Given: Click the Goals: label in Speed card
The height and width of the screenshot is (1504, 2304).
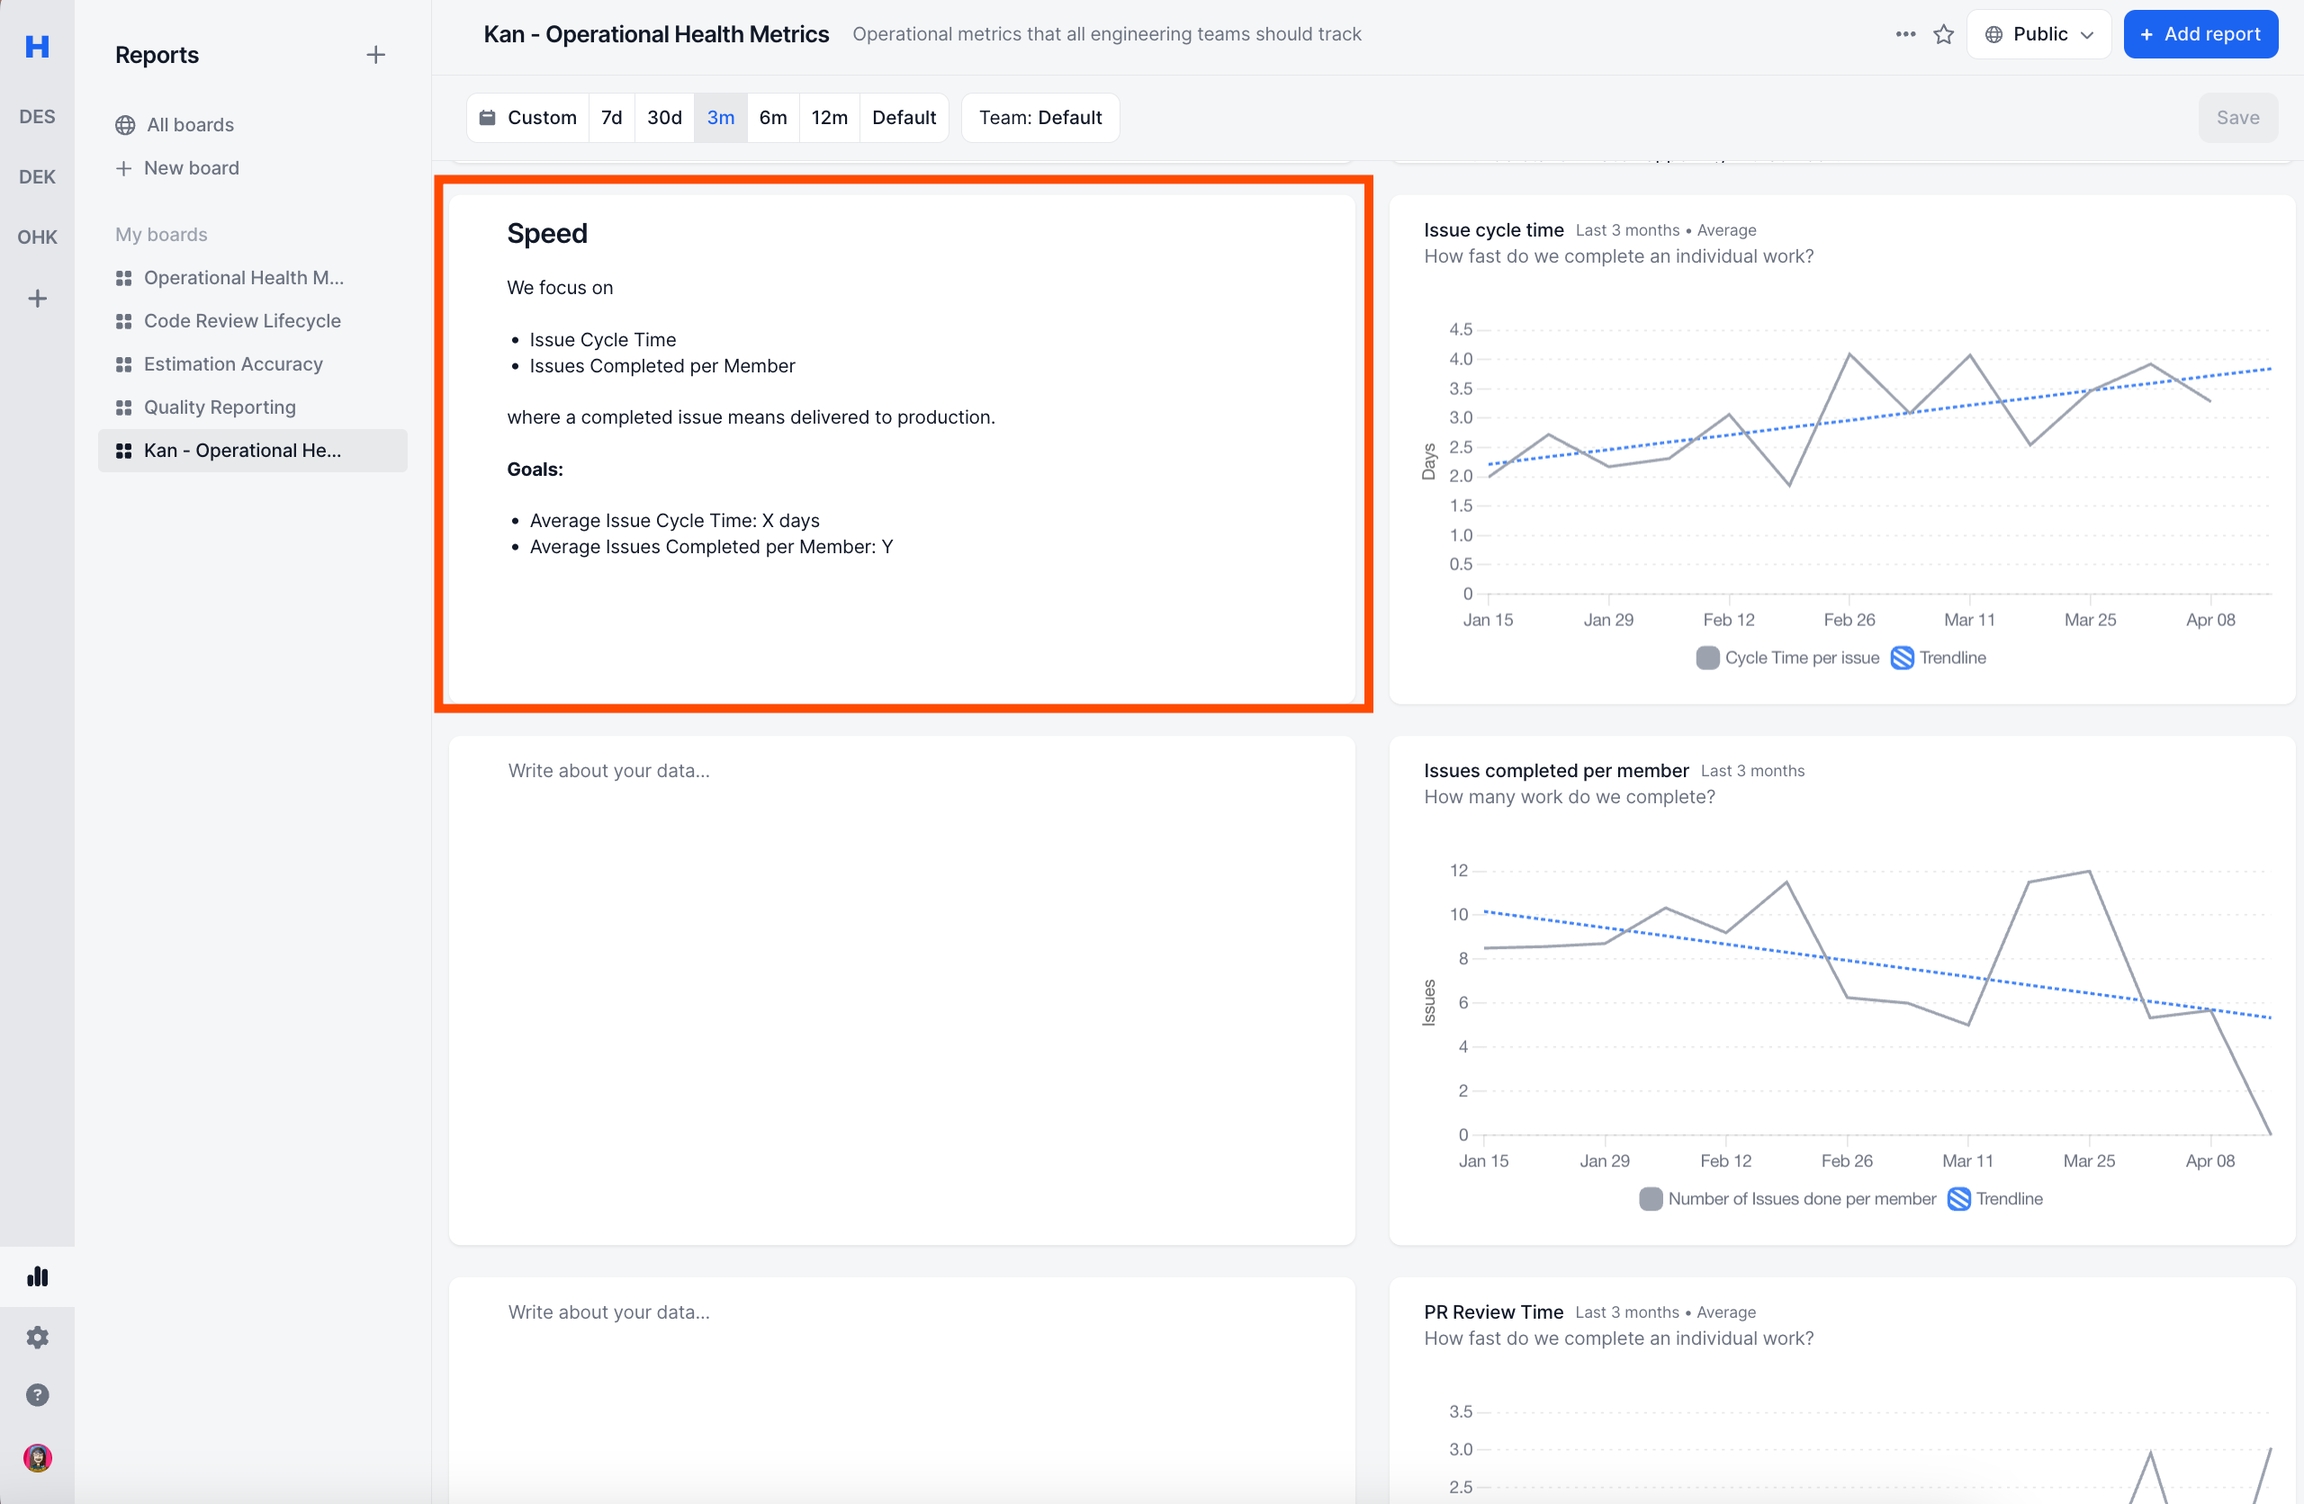Looking at the screenshot, I should [x=535, y=469].
